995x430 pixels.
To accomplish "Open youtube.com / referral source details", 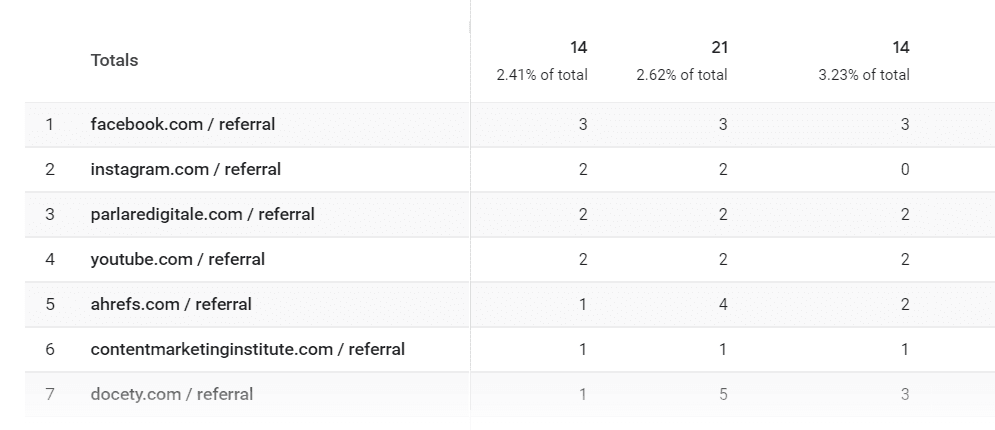I will pos(177,260).
